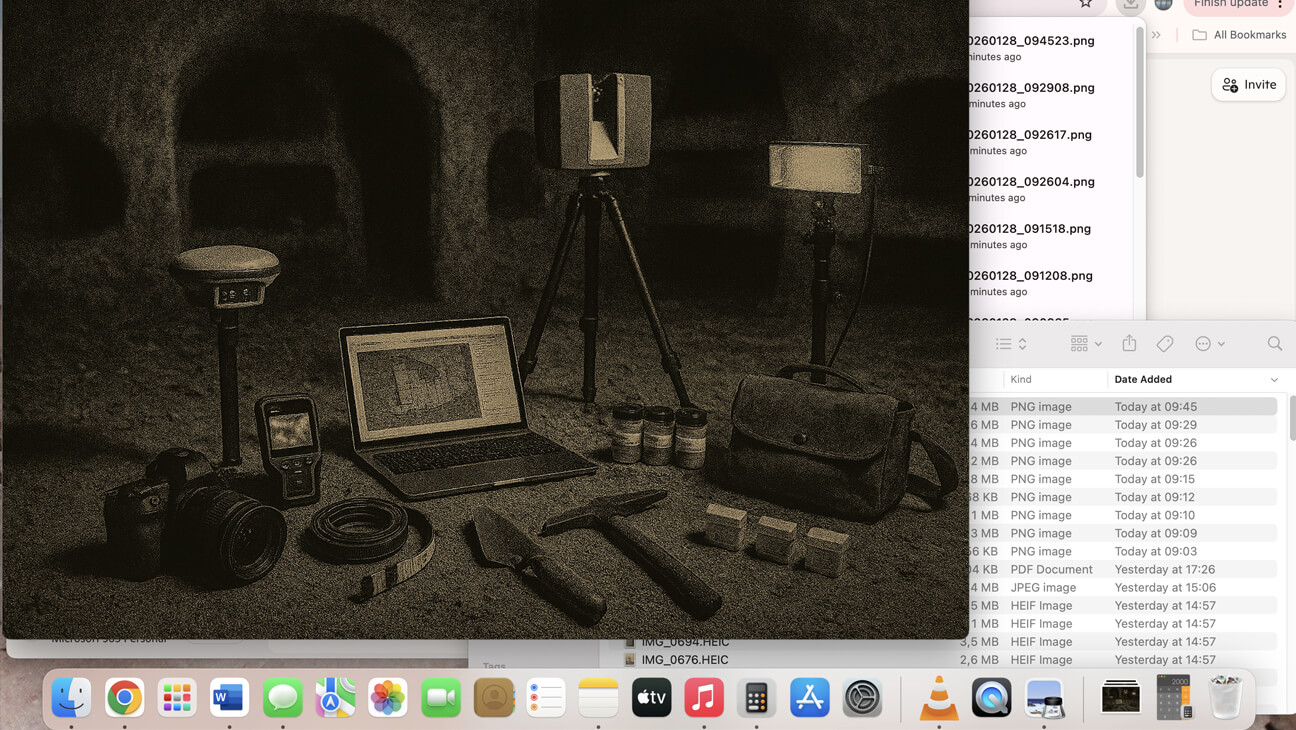This screenshot has width=1296, height=730.
Task: Open QuickTime Player from the Dock
Action: 991,697
